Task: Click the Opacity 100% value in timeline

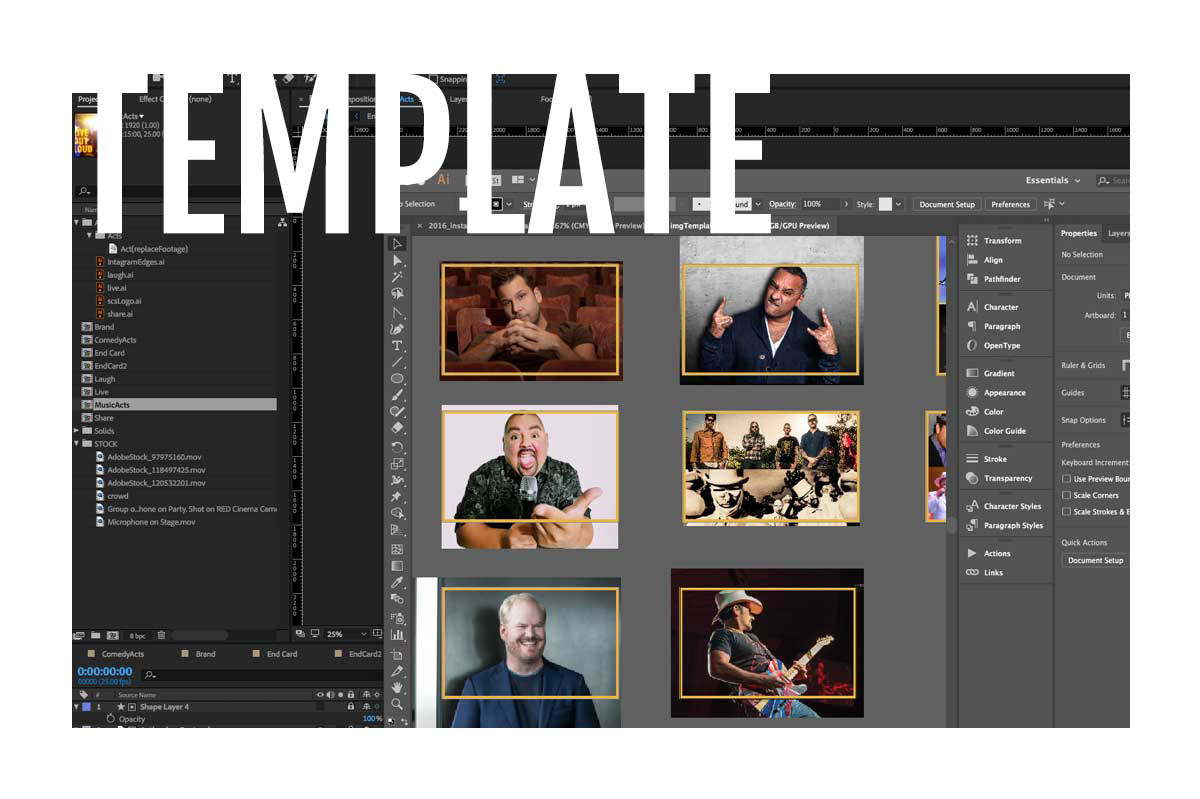Action: [371, 719]
